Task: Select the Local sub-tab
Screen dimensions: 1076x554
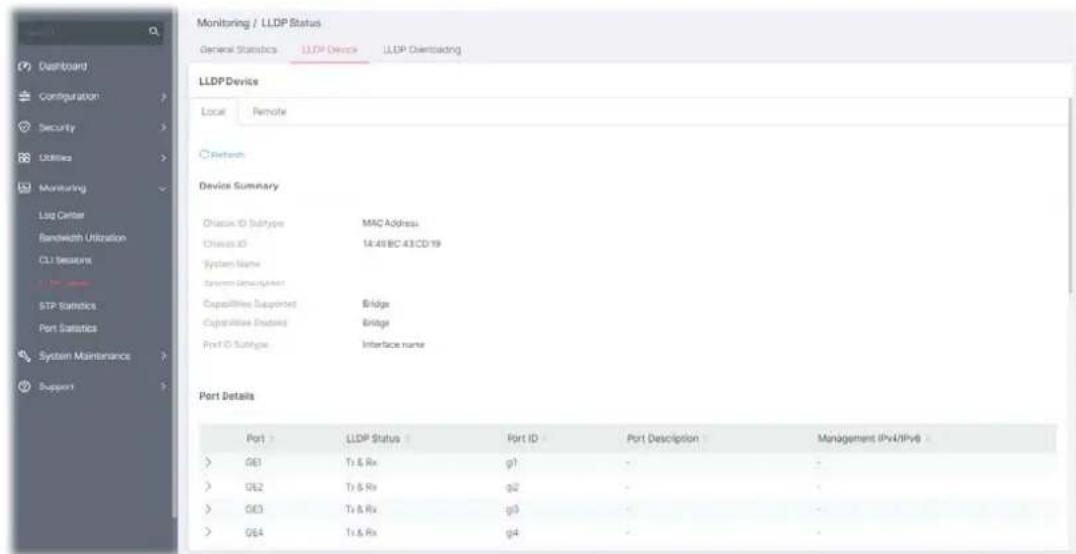Action: [x=213, y=111]
